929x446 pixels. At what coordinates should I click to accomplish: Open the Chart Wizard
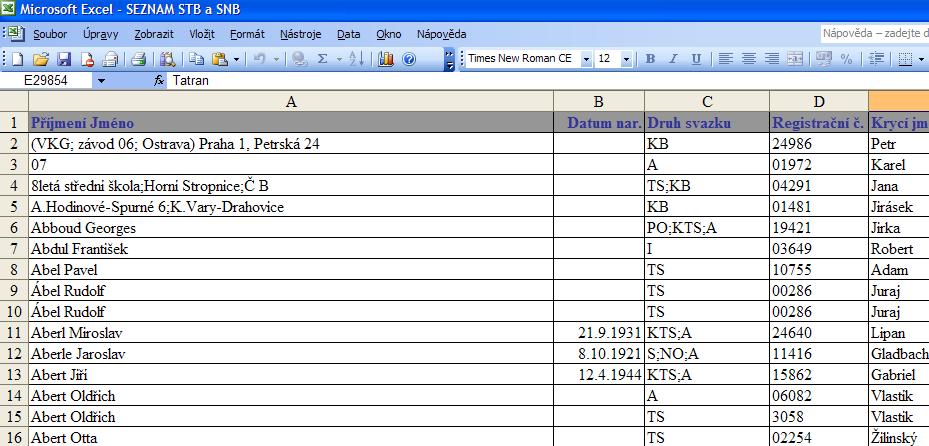tap(386, 59)
